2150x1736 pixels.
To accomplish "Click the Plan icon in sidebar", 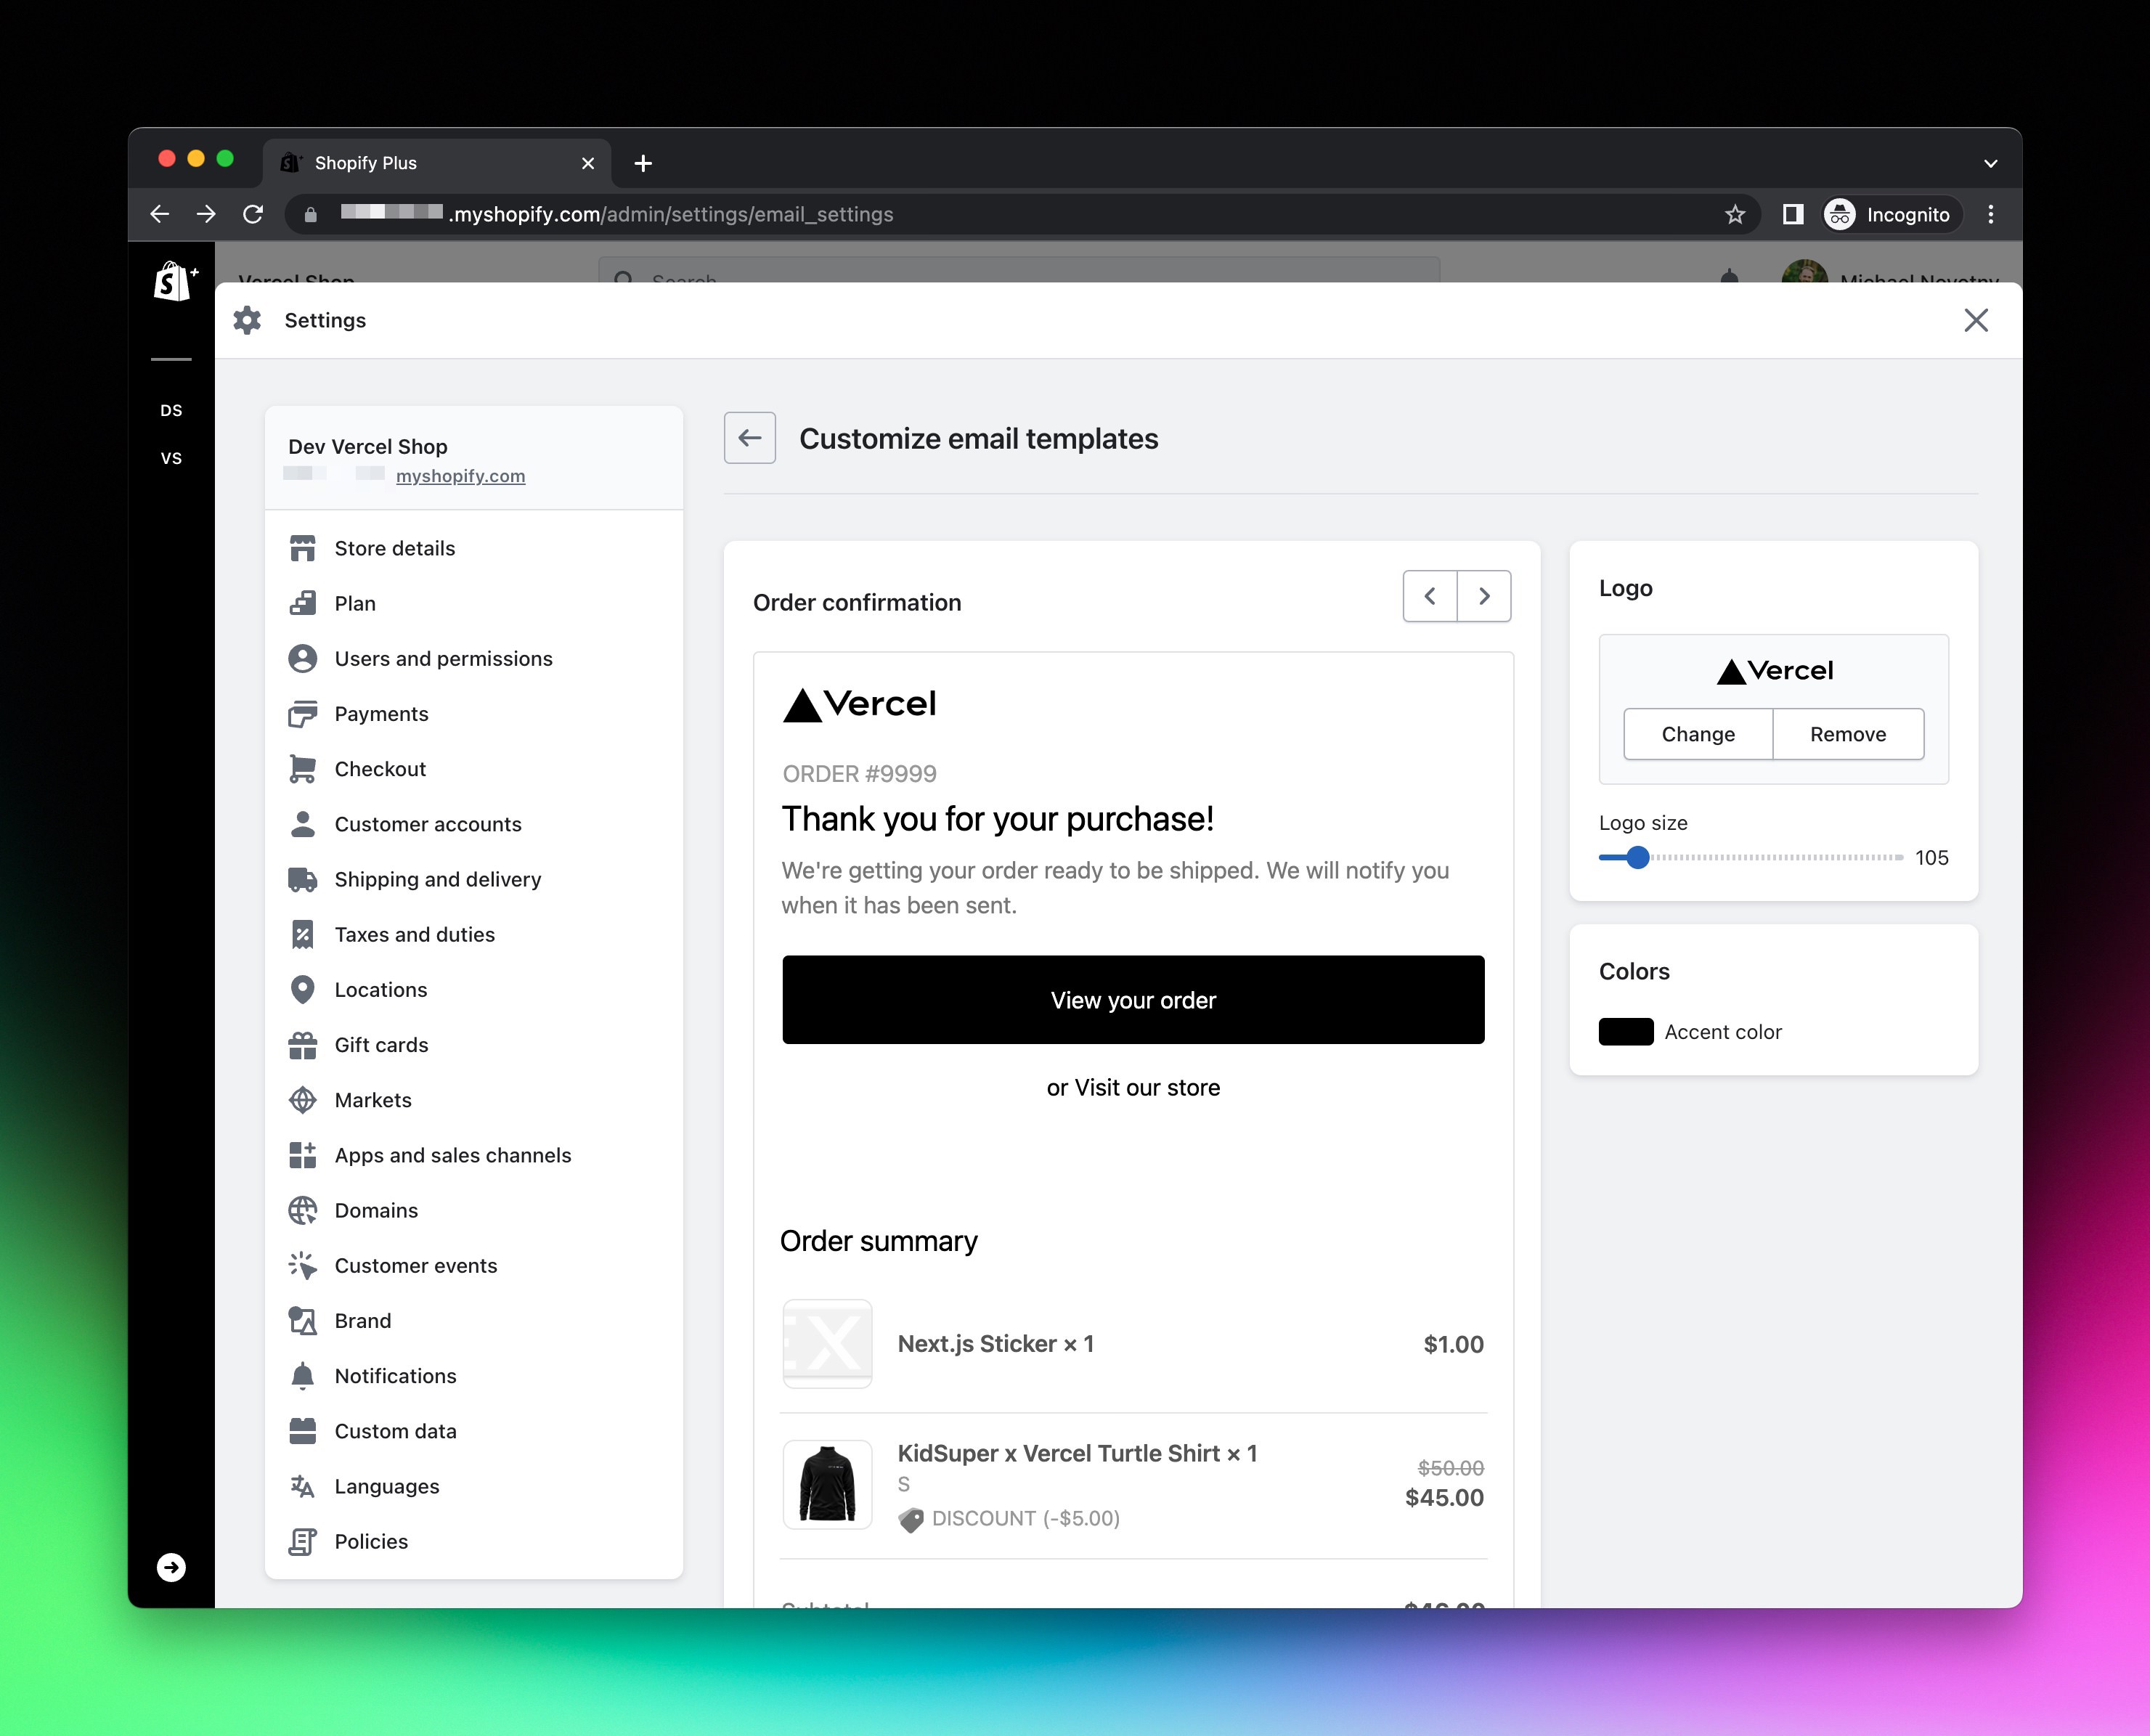I will tap(302, 603).
